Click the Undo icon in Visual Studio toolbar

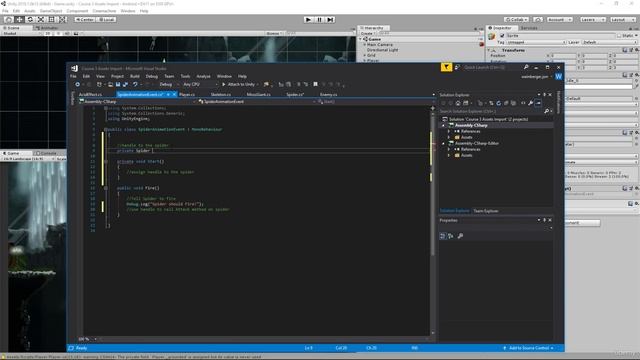click(135, 84)
